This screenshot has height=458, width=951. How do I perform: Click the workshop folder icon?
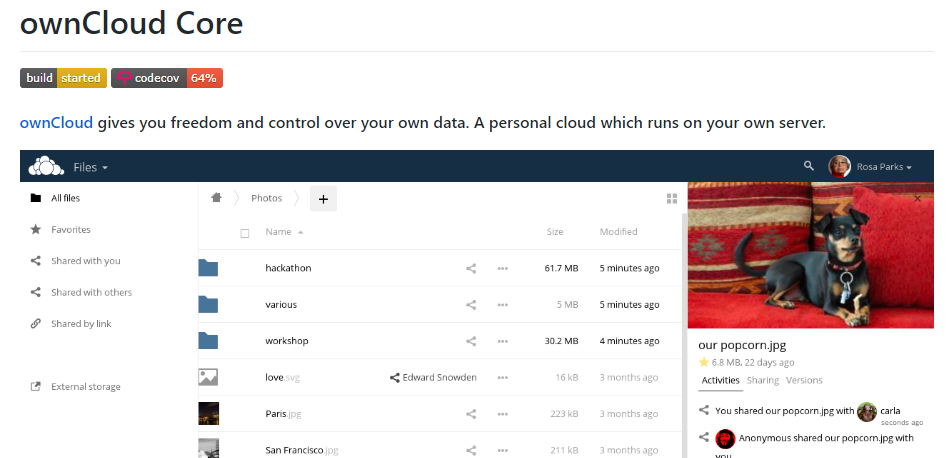point(208,340)
